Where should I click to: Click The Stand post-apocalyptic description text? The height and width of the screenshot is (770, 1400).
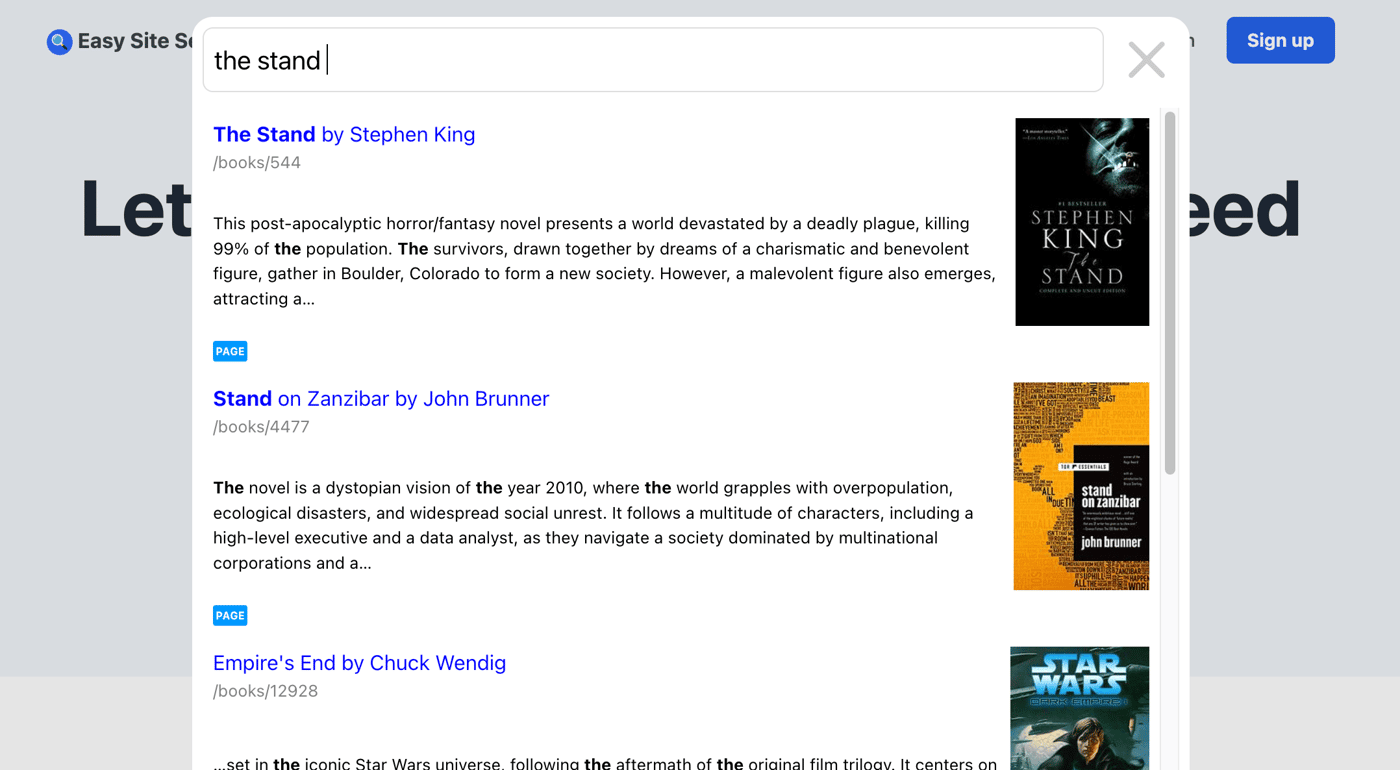(x=604, y=261)
